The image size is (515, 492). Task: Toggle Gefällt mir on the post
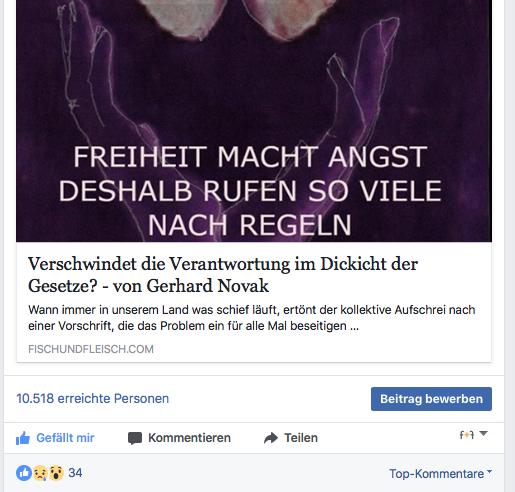point(55,438)
